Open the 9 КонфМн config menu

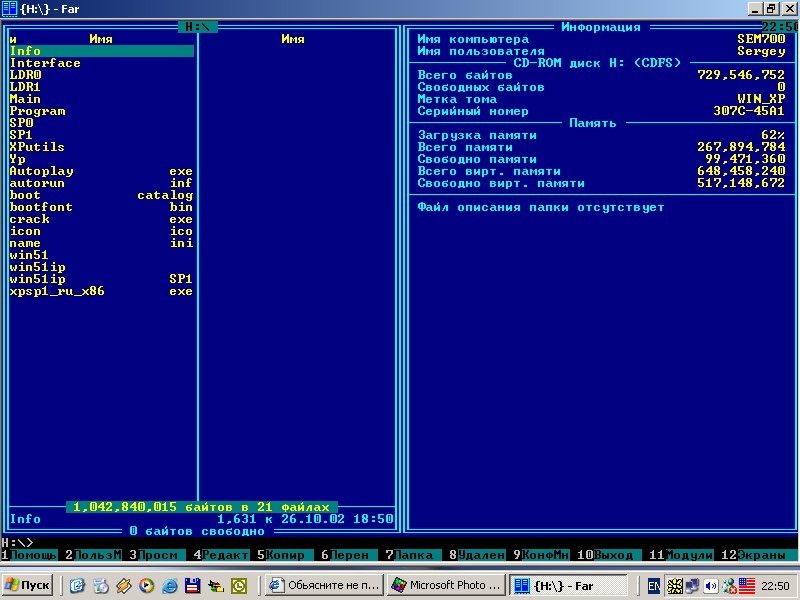[540, 555]
